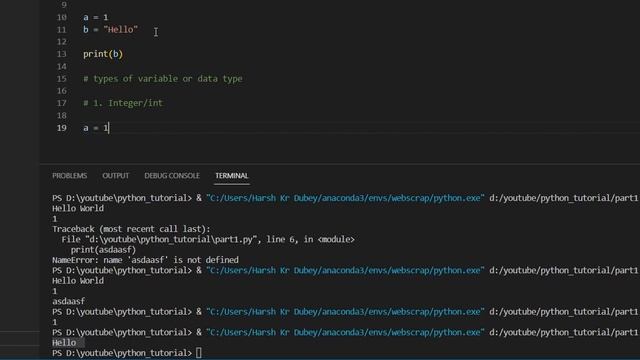Click the print(b) statement on line 13

point(103,54)
